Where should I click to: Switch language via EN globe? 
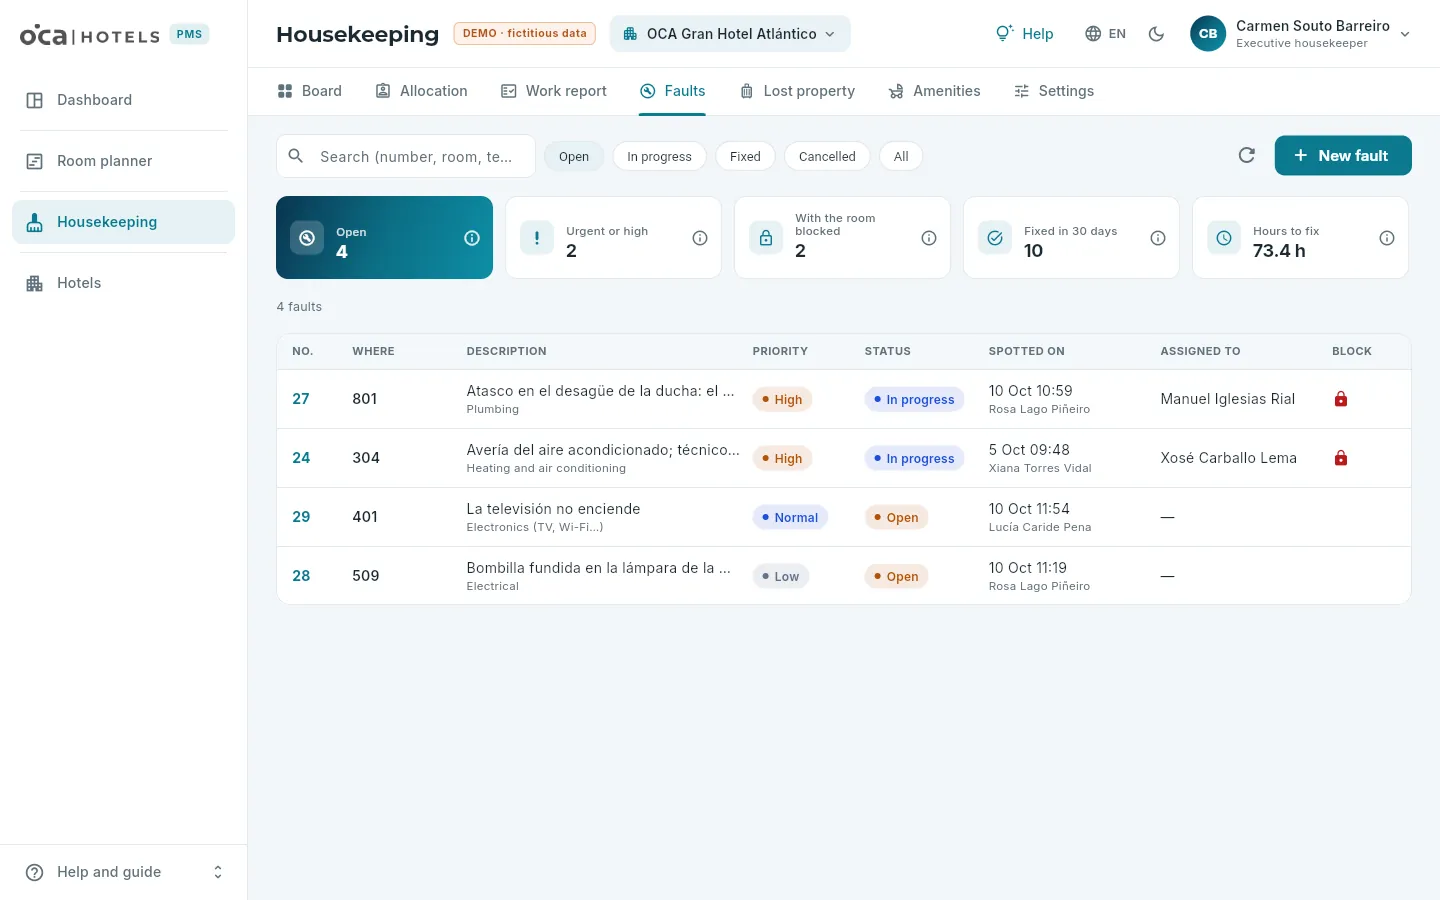(x=1105, y=34)
